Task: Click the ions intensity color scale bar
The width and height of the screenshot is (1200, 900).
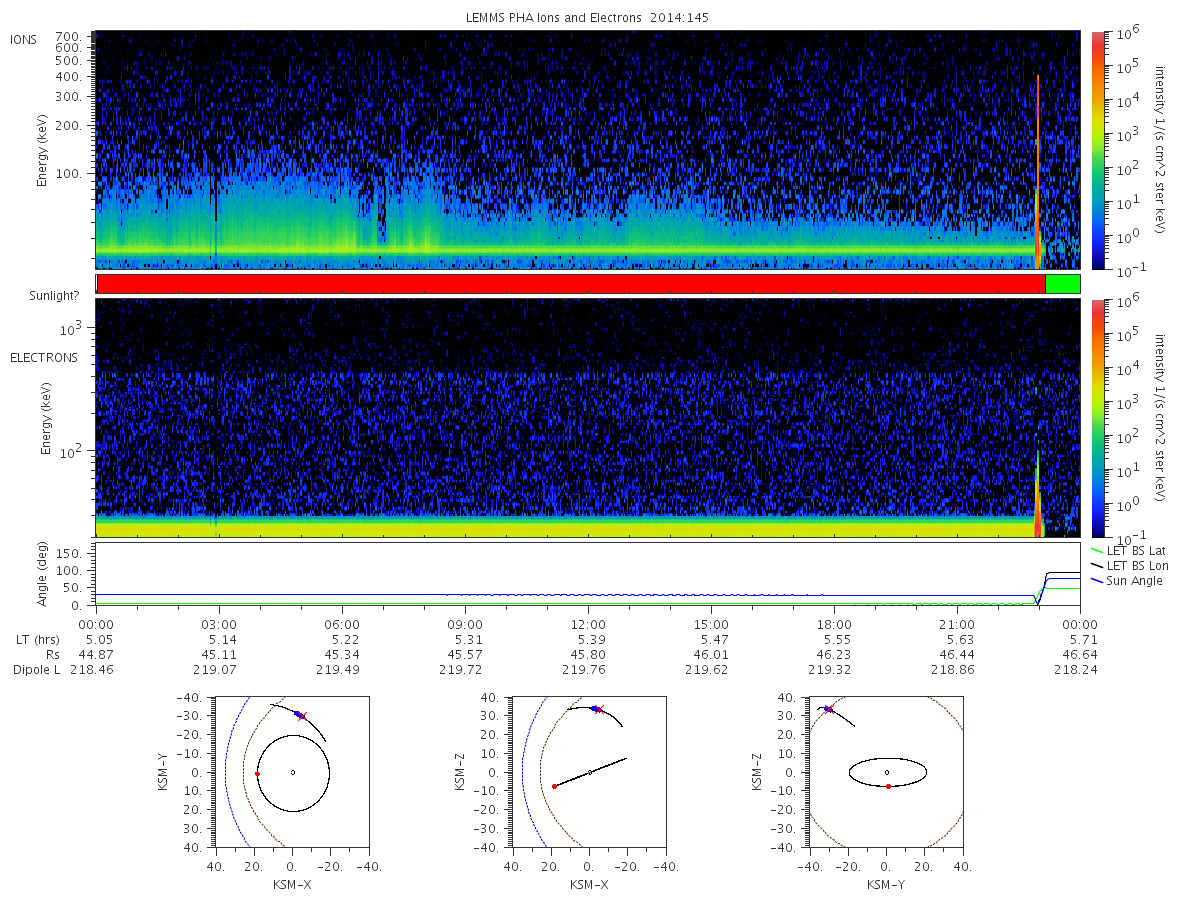Action: [1097, 150]
